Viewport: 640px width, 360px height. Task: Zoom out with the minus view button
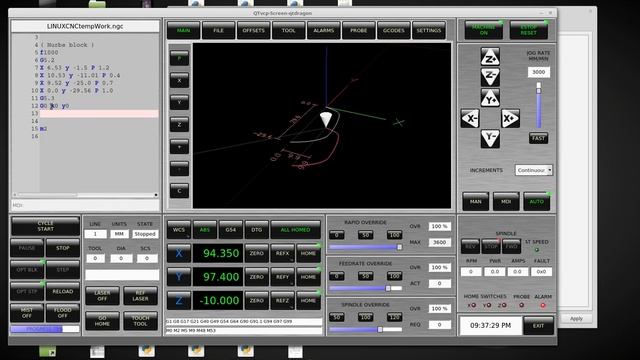179,169
